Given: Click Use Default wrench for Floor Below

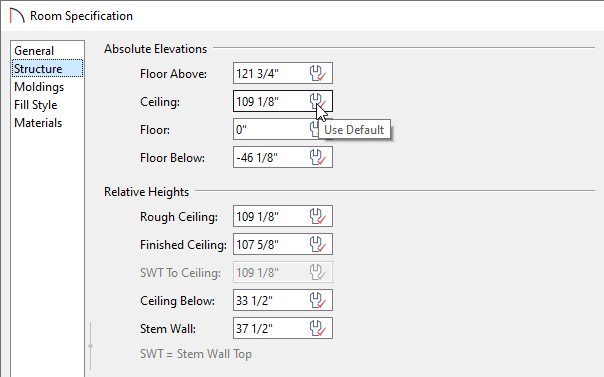Looking at the screenshot, I should click(318, 157).
